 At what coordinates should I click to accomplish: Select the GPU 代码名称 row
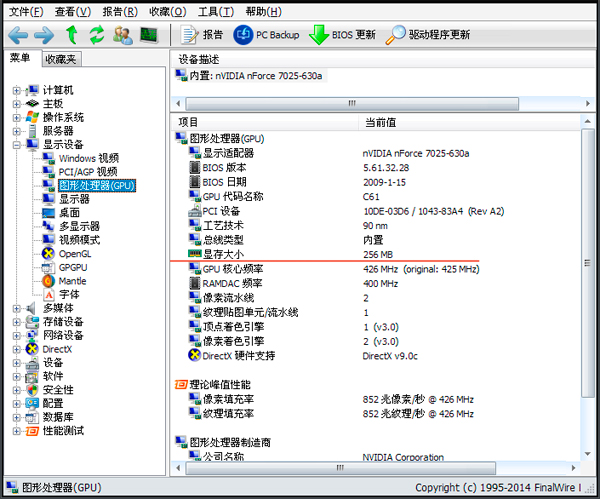[x=375, y=197]
